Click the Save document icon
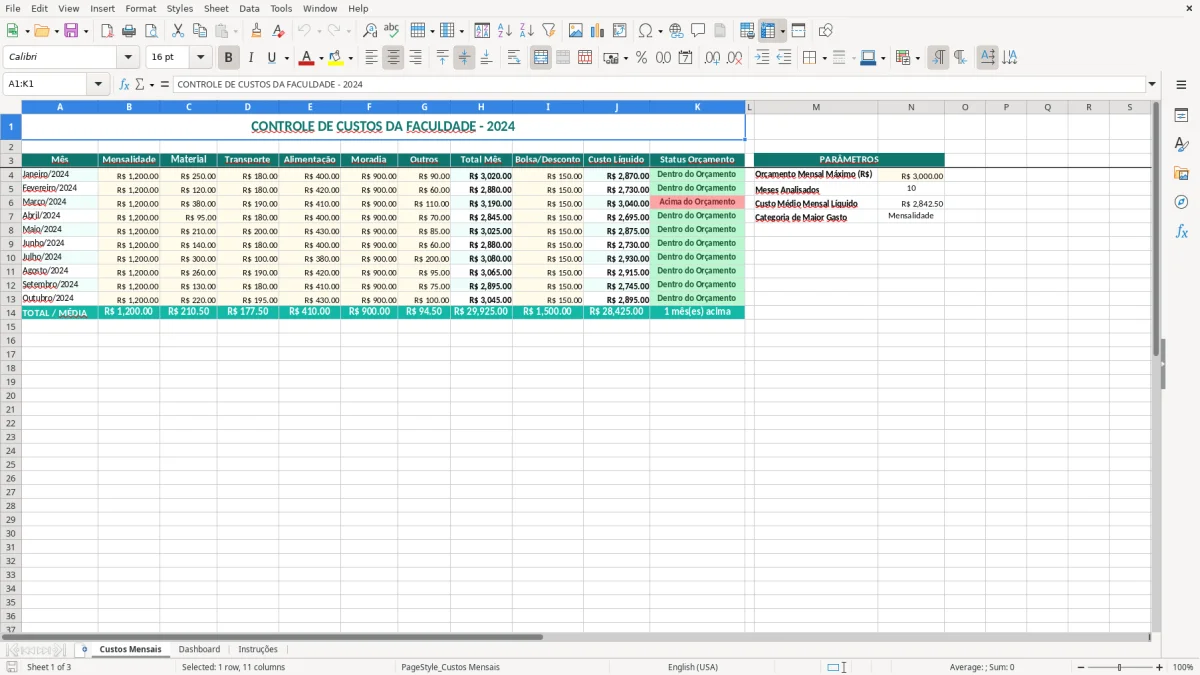Image resolution: width=1200 pixels, height=675 pixels. point(71,31)
